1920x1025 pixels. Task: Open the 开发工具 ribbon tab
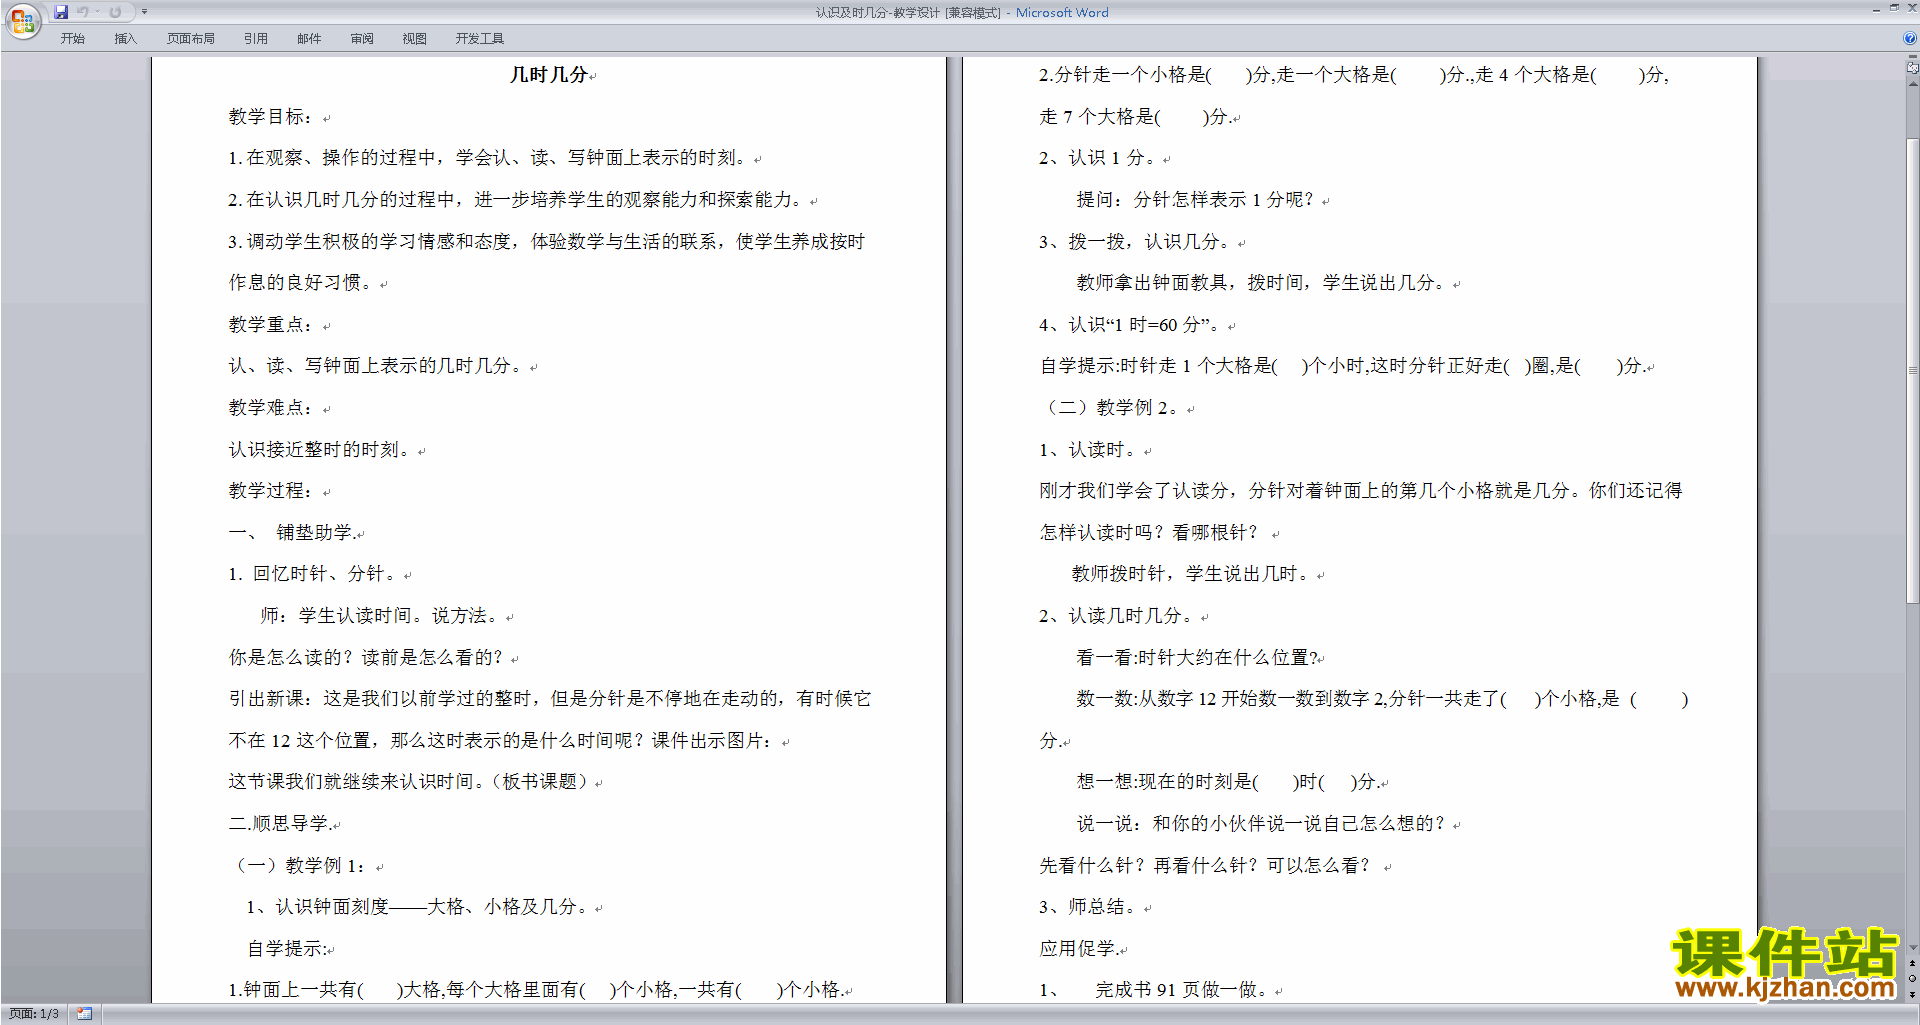(x=480, y=39)
